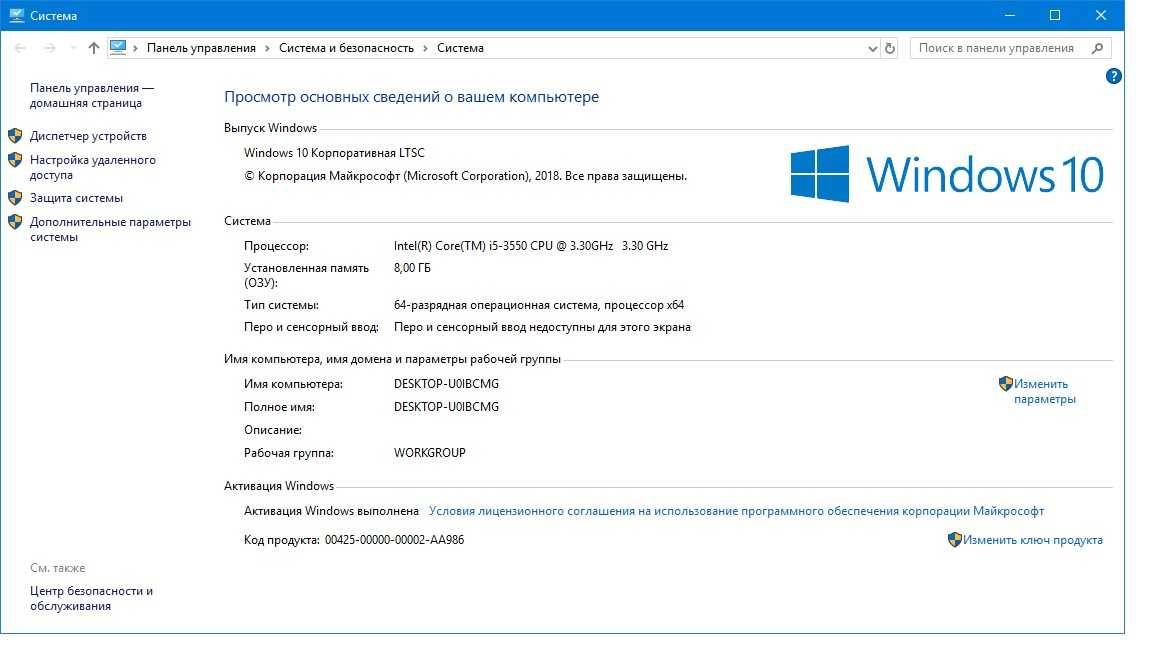
Task: Open recent locations dropdown next to Forward
Action: [73, 48]
